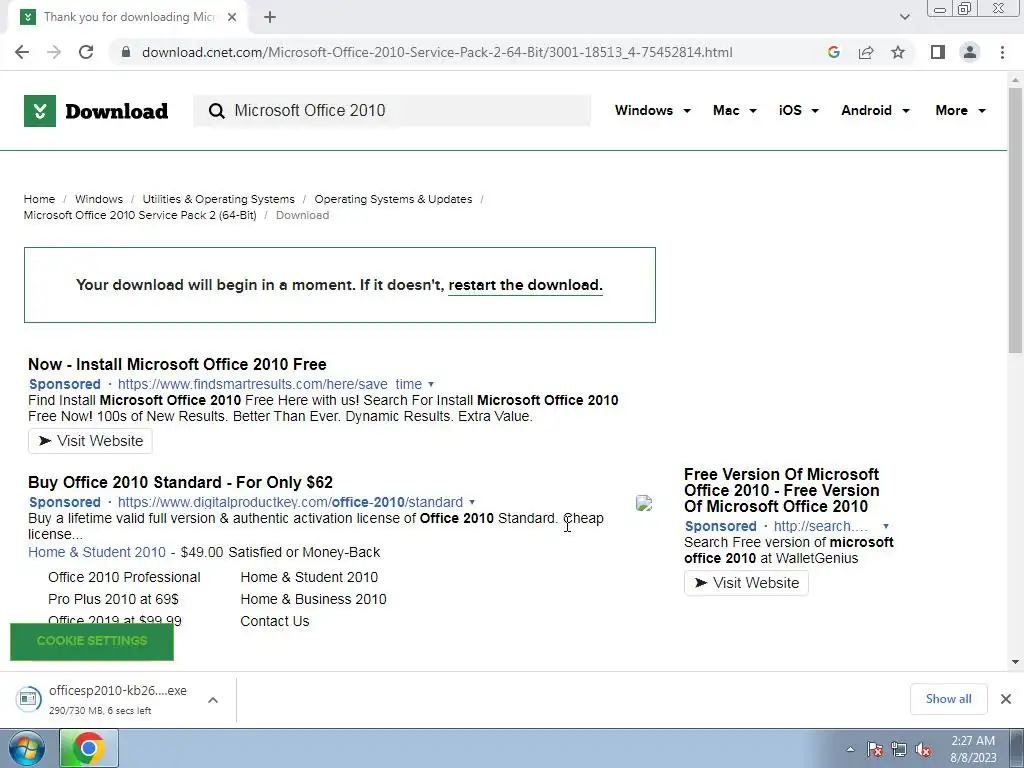Open Google search icon in address bar
The height and width of the screenshot is (768, 1024).
pyautogui.click(x=833, y=52)
